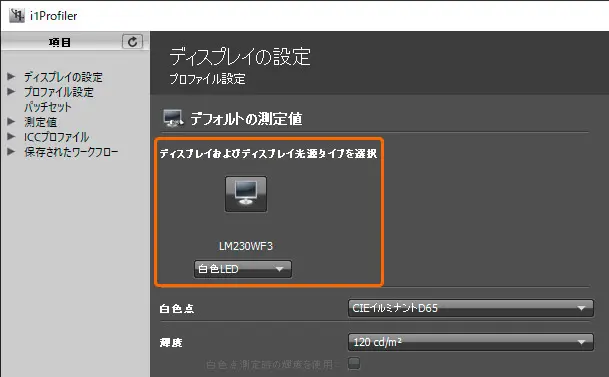Select the LM230WF3 monitor icon
This screenshot has width=609, height=377.
246,194
